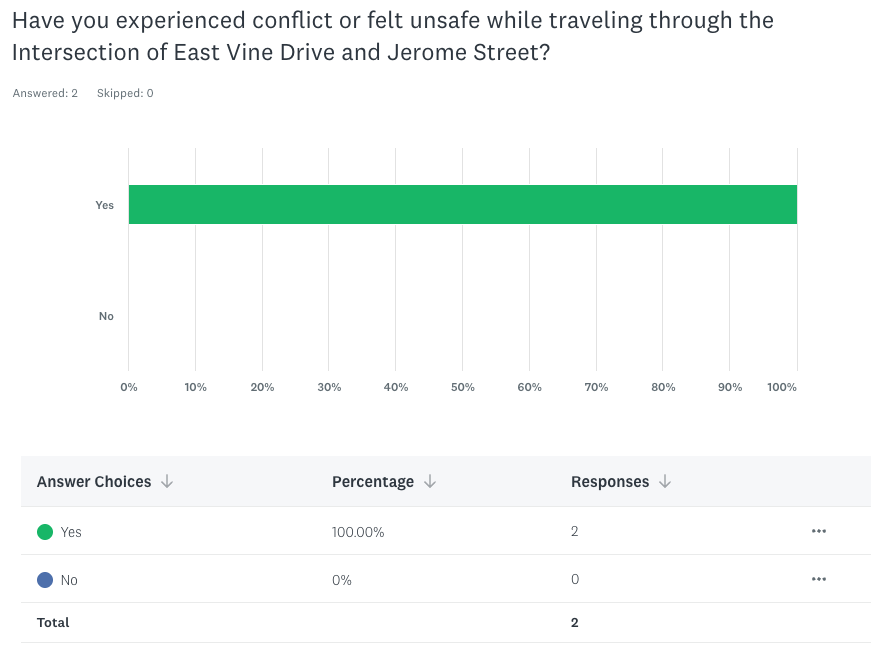Click the 0% percentage cell

(342, 580)
